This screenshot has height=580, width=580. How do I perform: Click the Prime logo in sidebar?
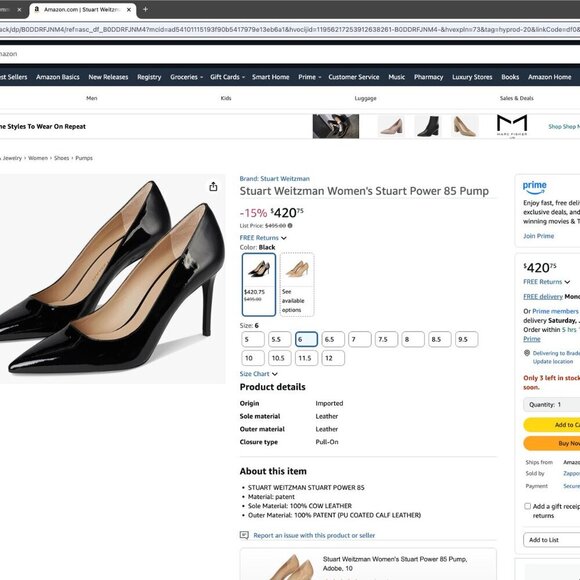point(535,187)
